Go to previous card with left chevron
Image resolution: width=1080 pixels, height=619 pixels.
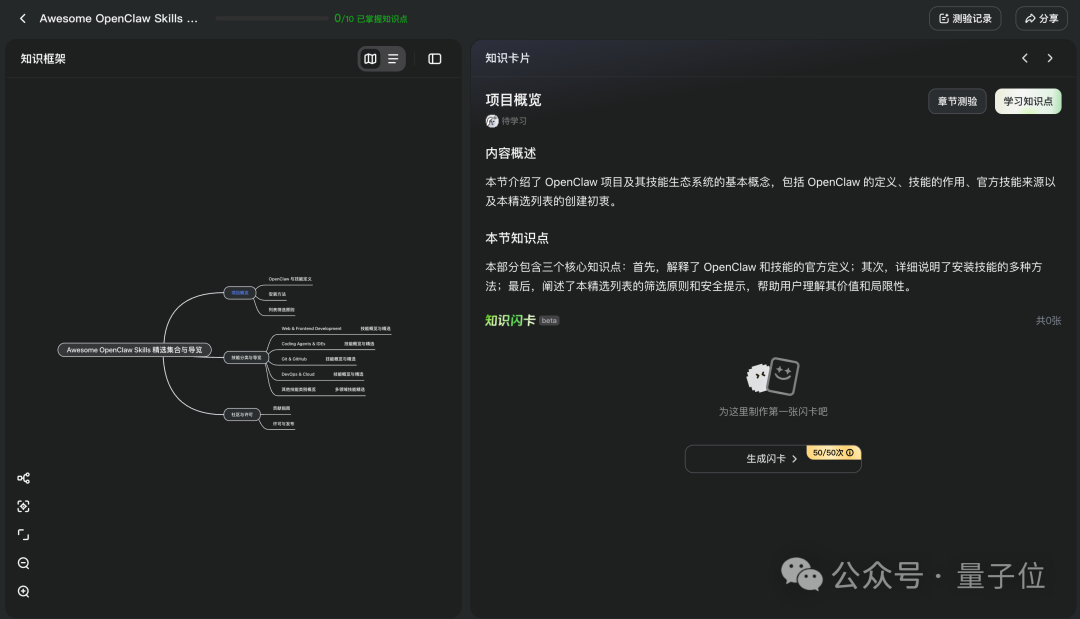(1023, 58)
